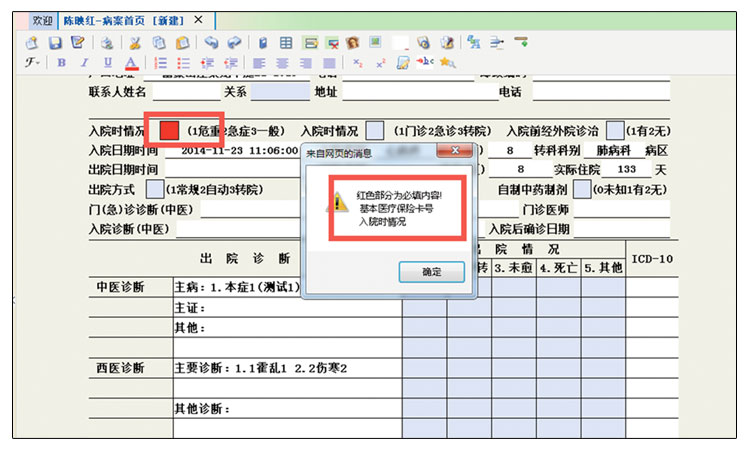This screenshot has height=452, width=750.
Task: Center-align the text
Action: point(282,63)
